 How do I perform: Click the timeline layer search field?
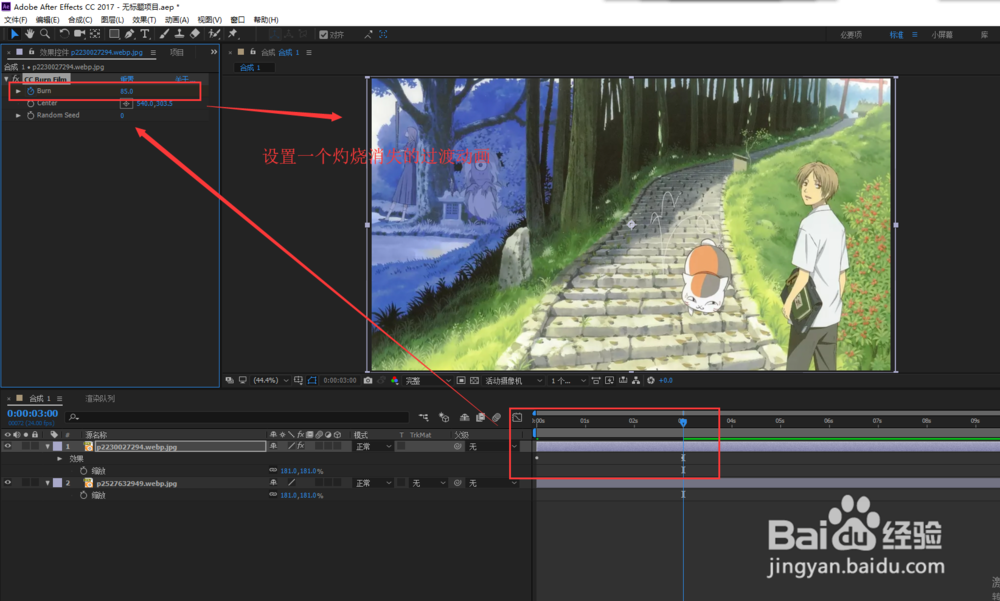pos(237,417)
